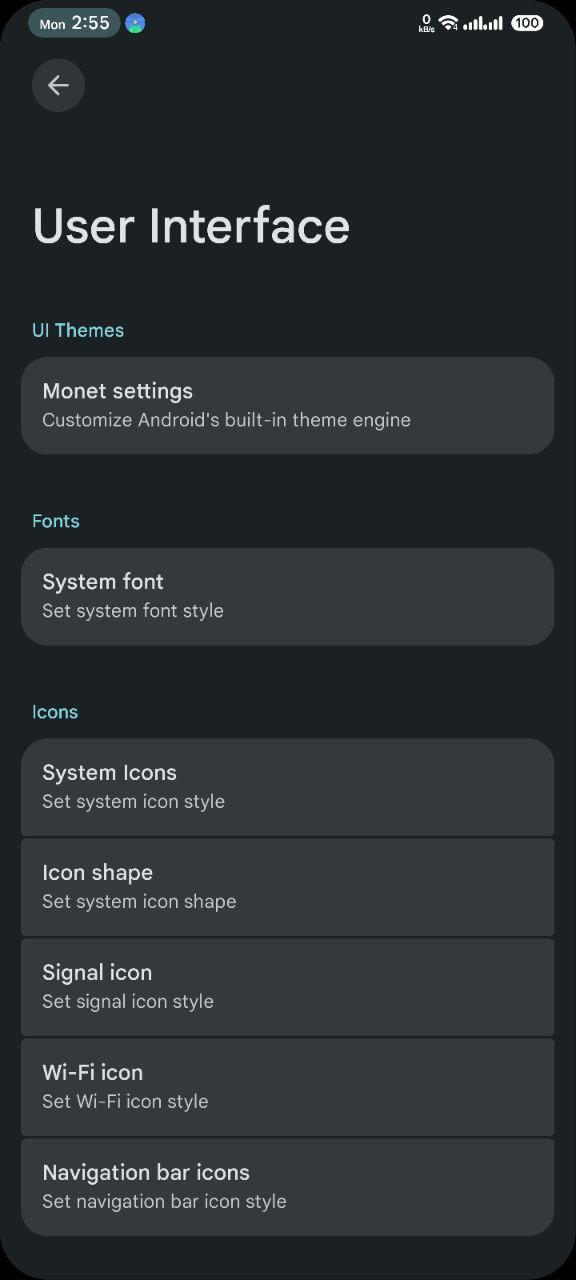This screenshot has height=1280, width=576.
Task: Open the Wi-Fi icon style entry
Action: click(288, 1087)
